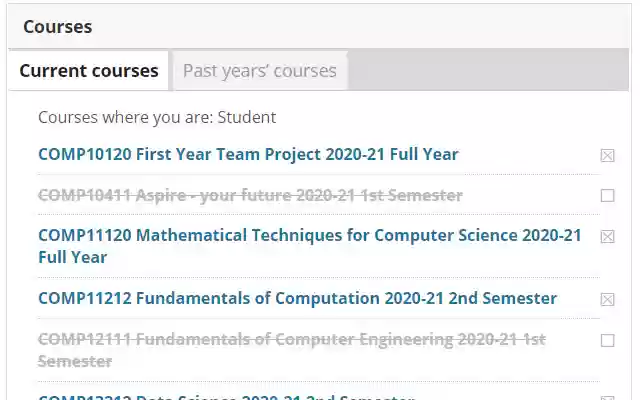This screenshot has height=400, width=640.
Task: Open COMP10120 First Year Team Project course
Action: click(x=248, y=154)
